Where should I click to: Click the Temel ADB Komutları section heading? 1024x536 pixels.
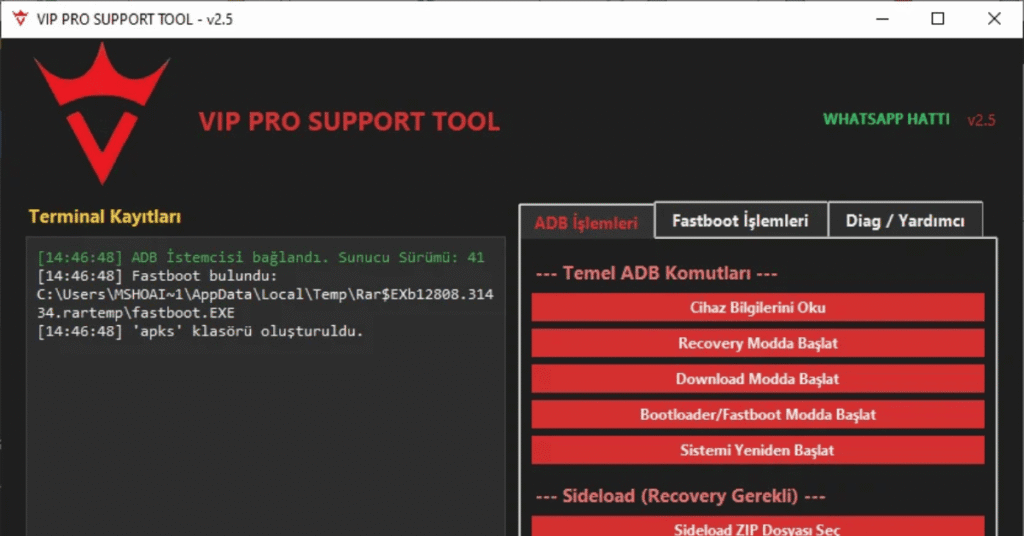(656, 273)
